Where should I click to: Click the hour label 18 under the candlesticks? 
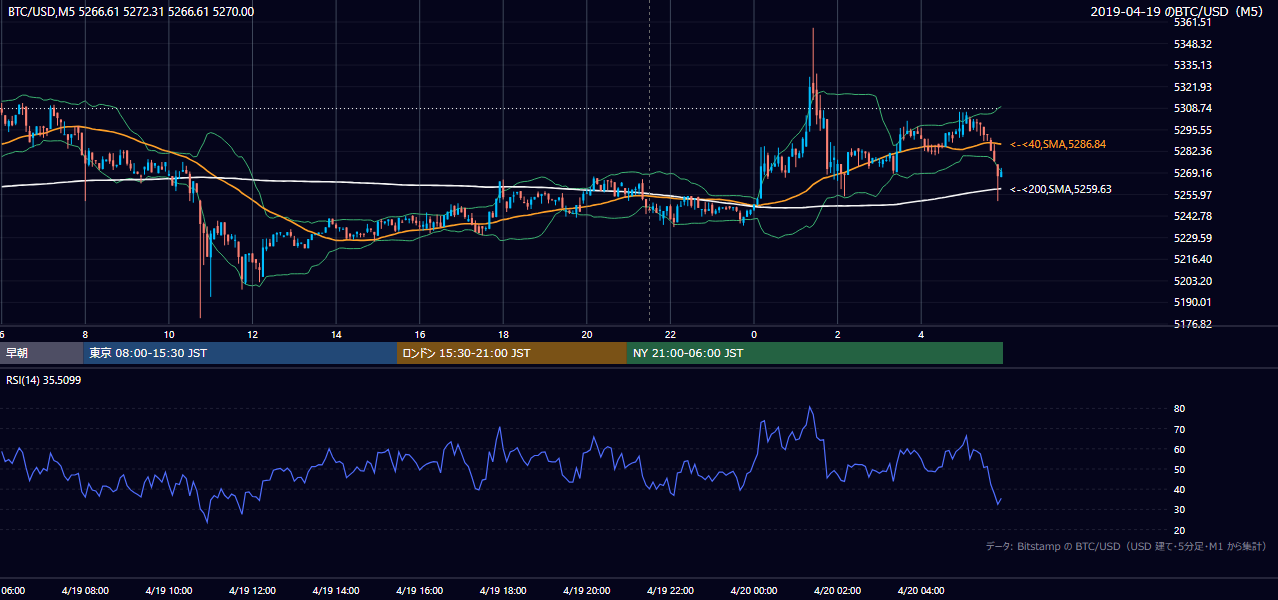504,334
